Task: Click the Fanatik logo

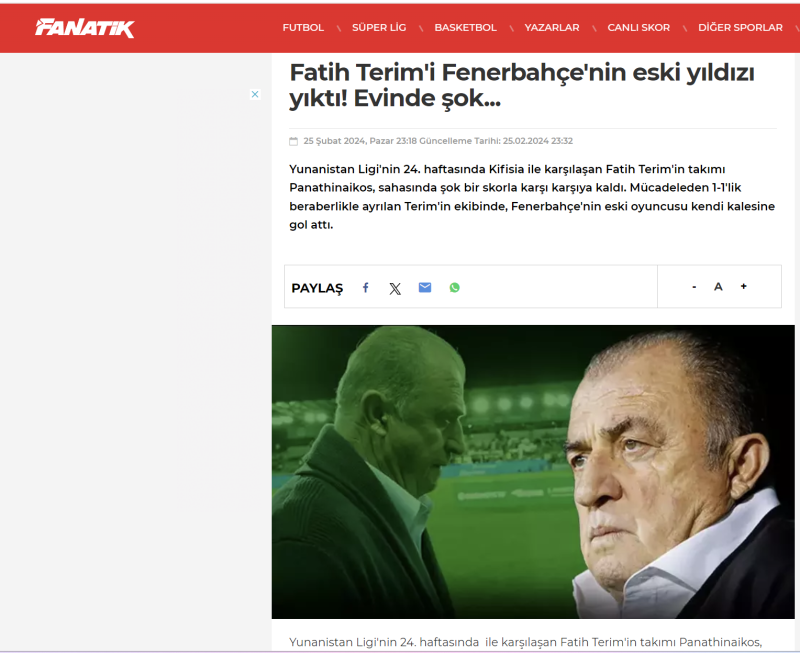Action: tap(85, 28)
